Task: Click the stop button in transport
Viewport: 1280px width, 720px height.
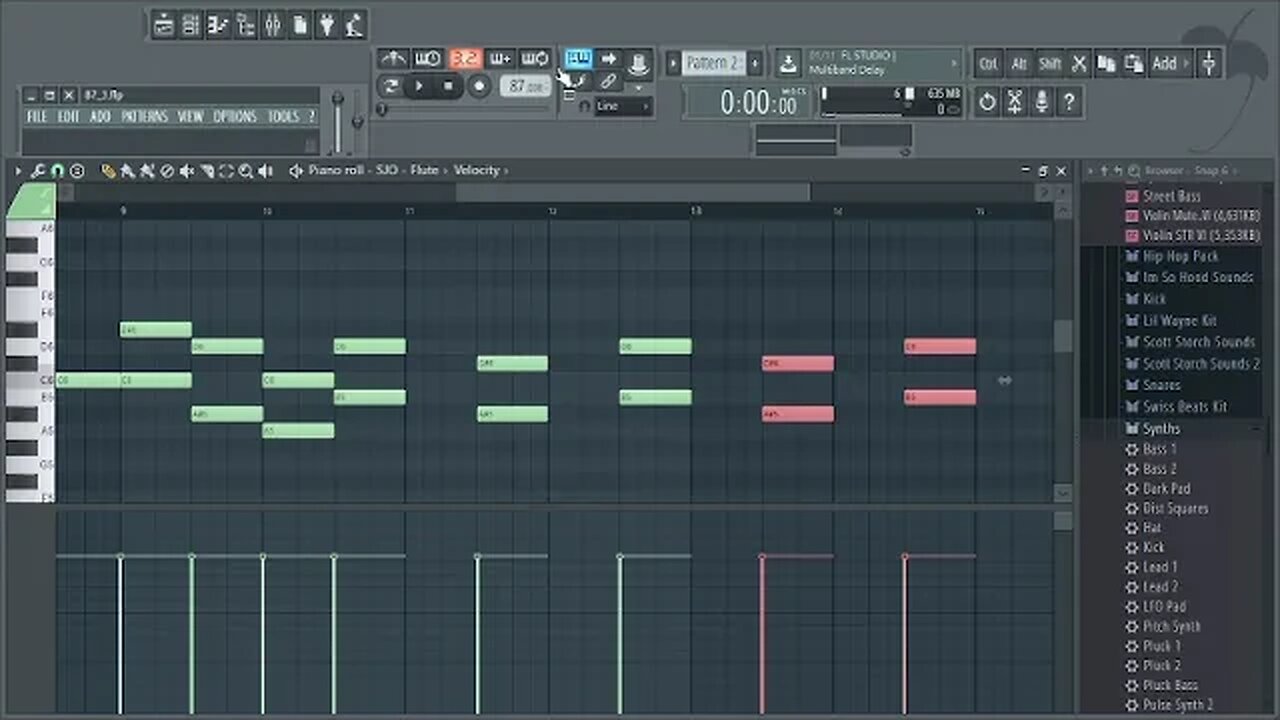Action: click(x=448, y=86)
